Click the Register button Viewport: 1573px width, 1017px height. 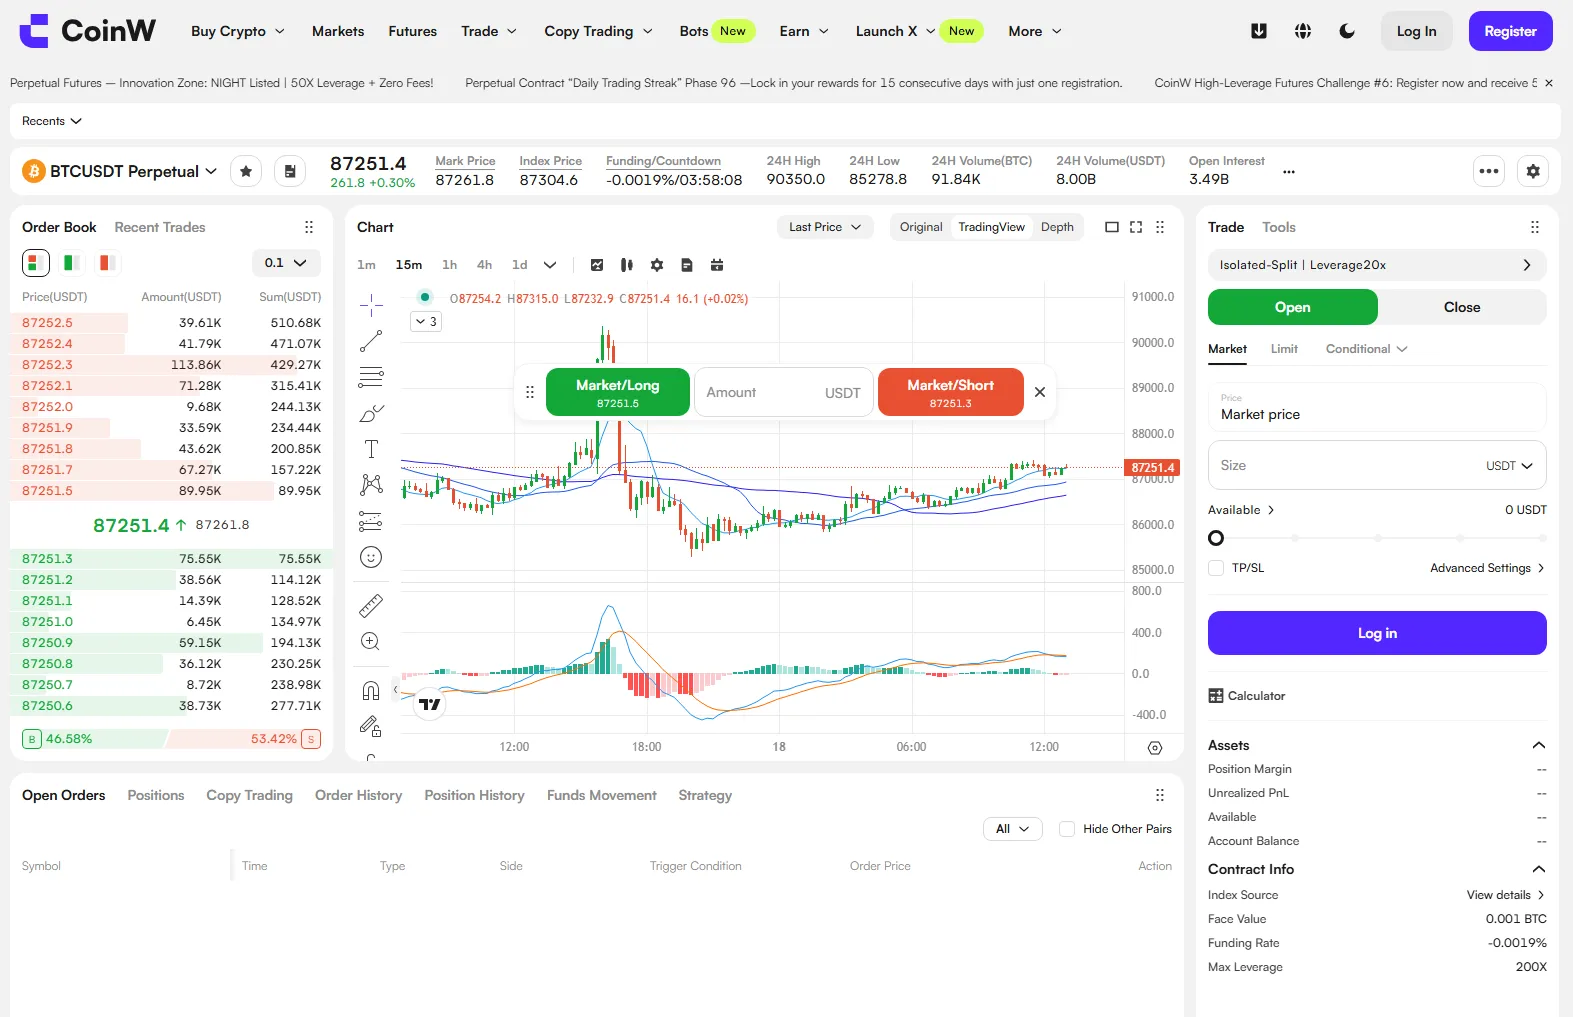[1510, 31]
